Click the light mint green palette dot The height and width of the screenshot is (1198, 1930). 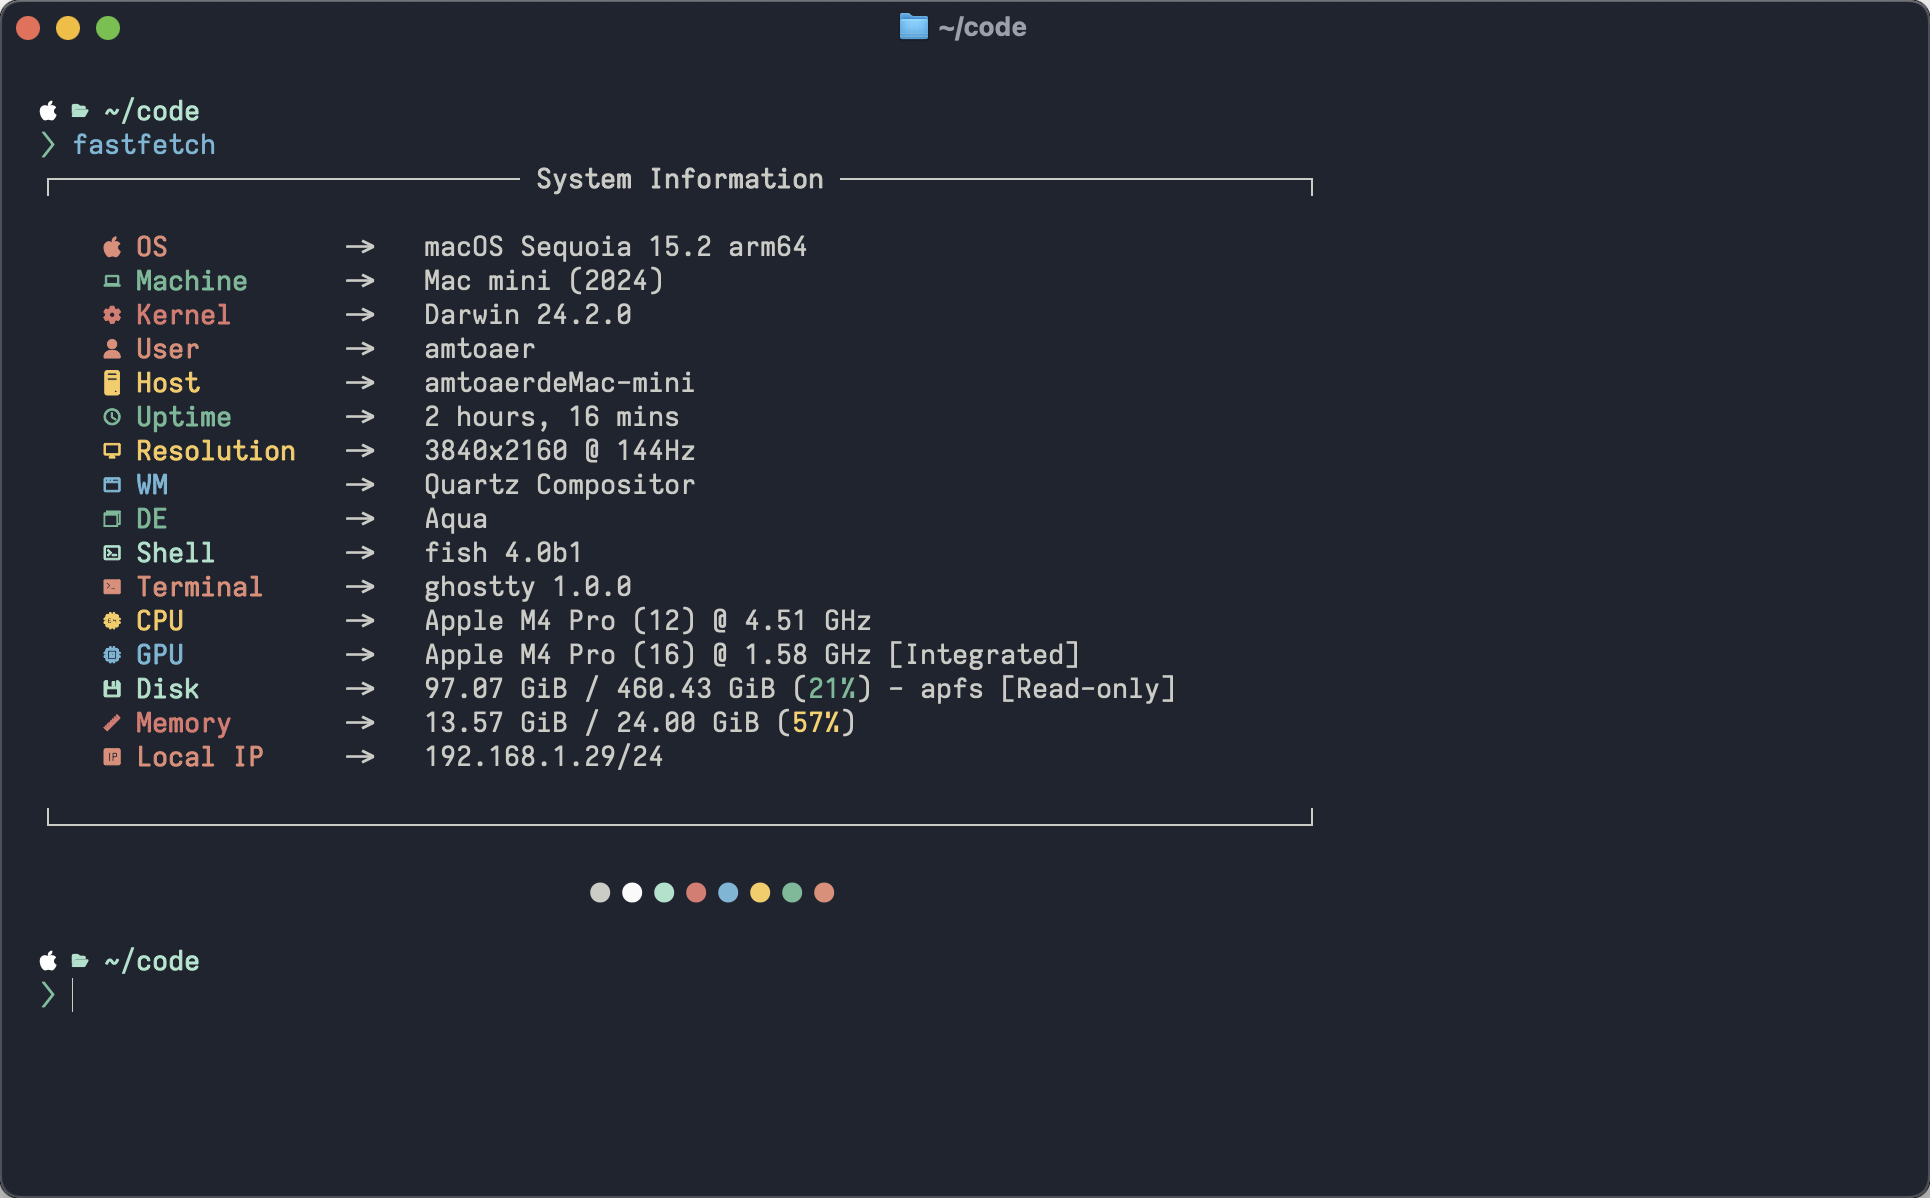664,893
